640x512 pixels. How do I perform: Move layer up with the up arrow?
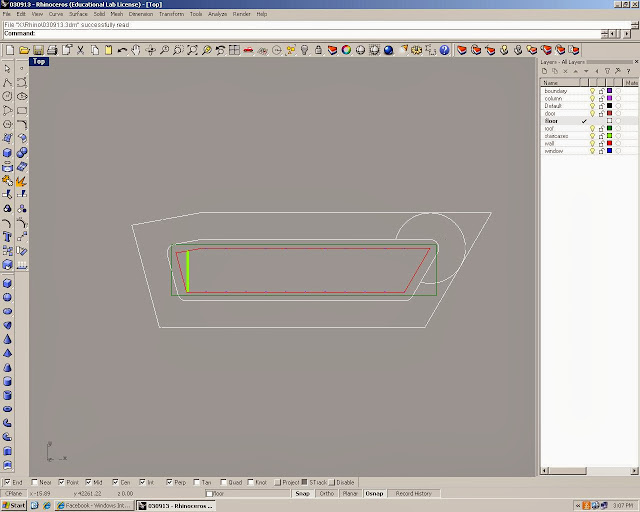click(x=576, y=71)
